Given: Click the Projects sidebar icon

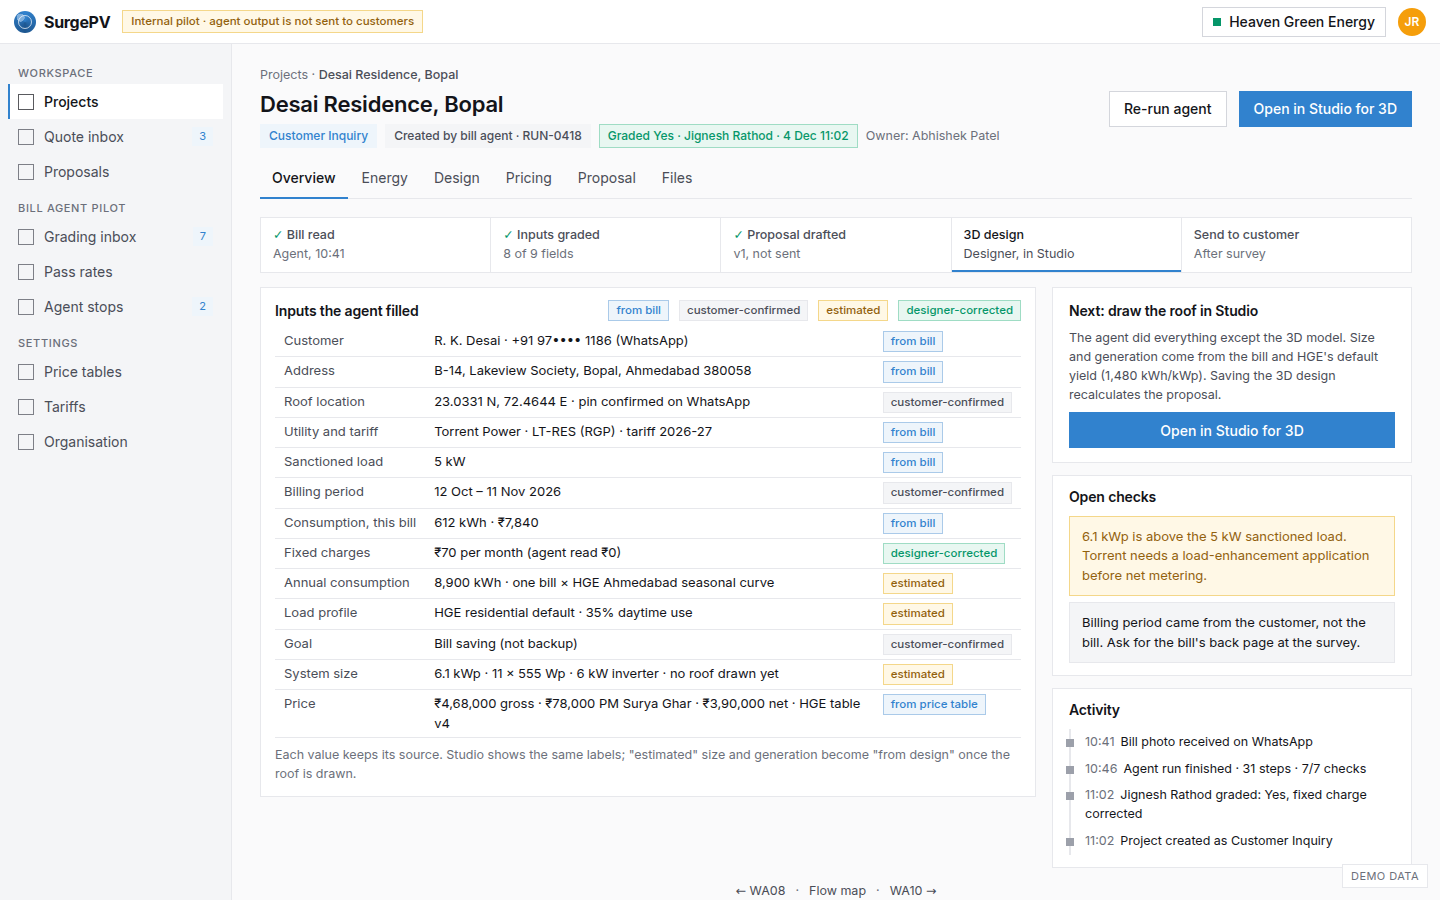Looking at the screenshot, I should pos(26,102).
